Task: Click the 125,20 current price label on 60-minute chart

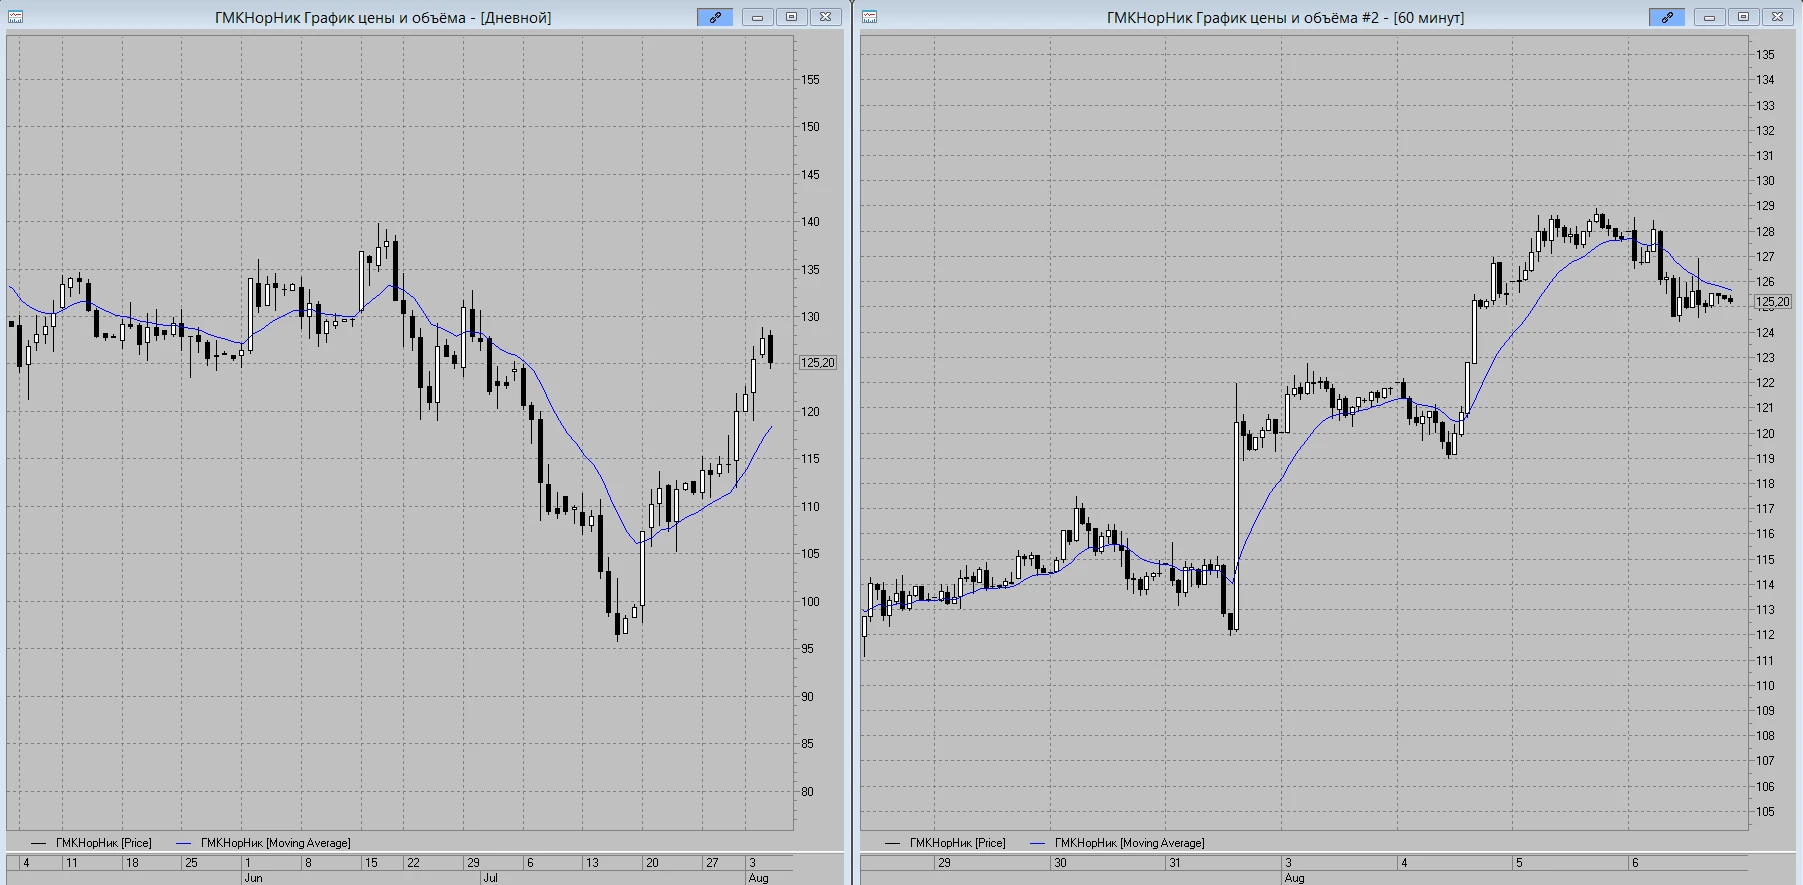Action: pyautogui.click(x=1773, y=302)
